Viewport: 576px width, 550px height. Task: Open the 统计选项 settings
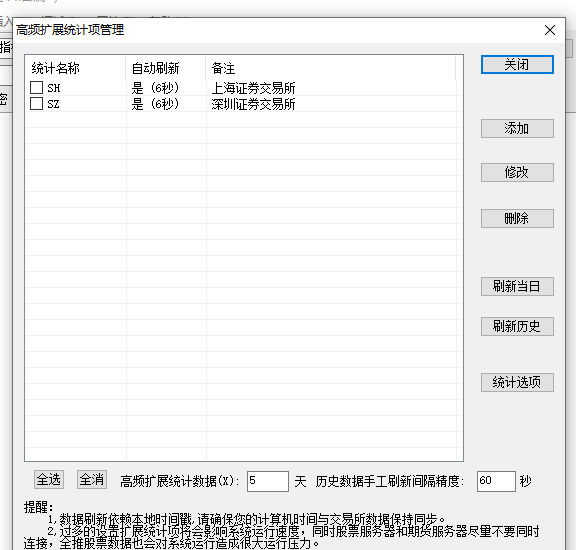[x=517, y=382]
